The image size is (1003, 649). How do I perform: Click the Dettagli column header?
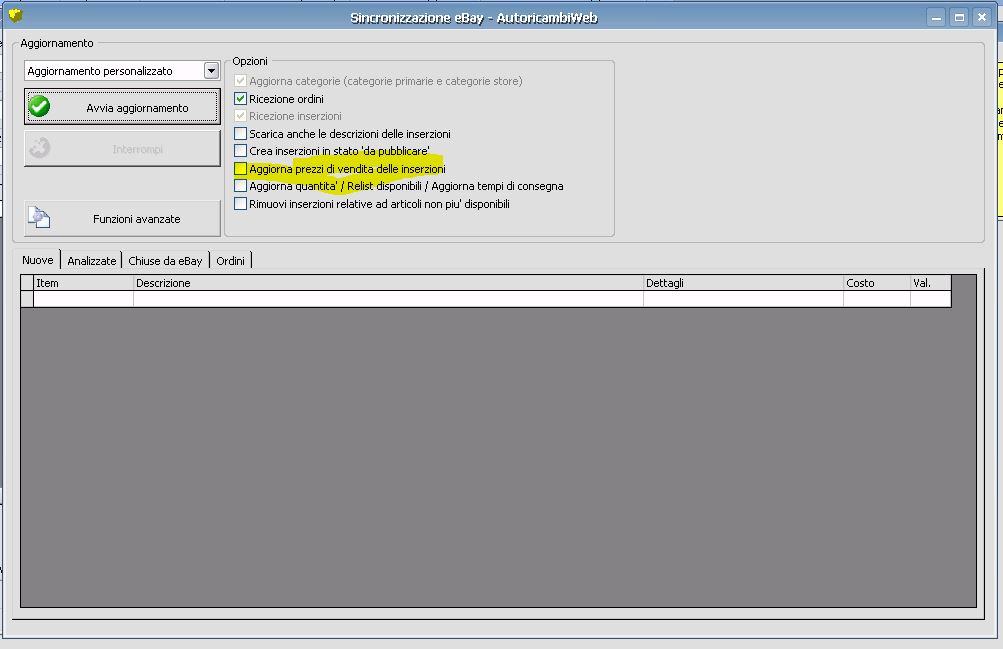743,283
